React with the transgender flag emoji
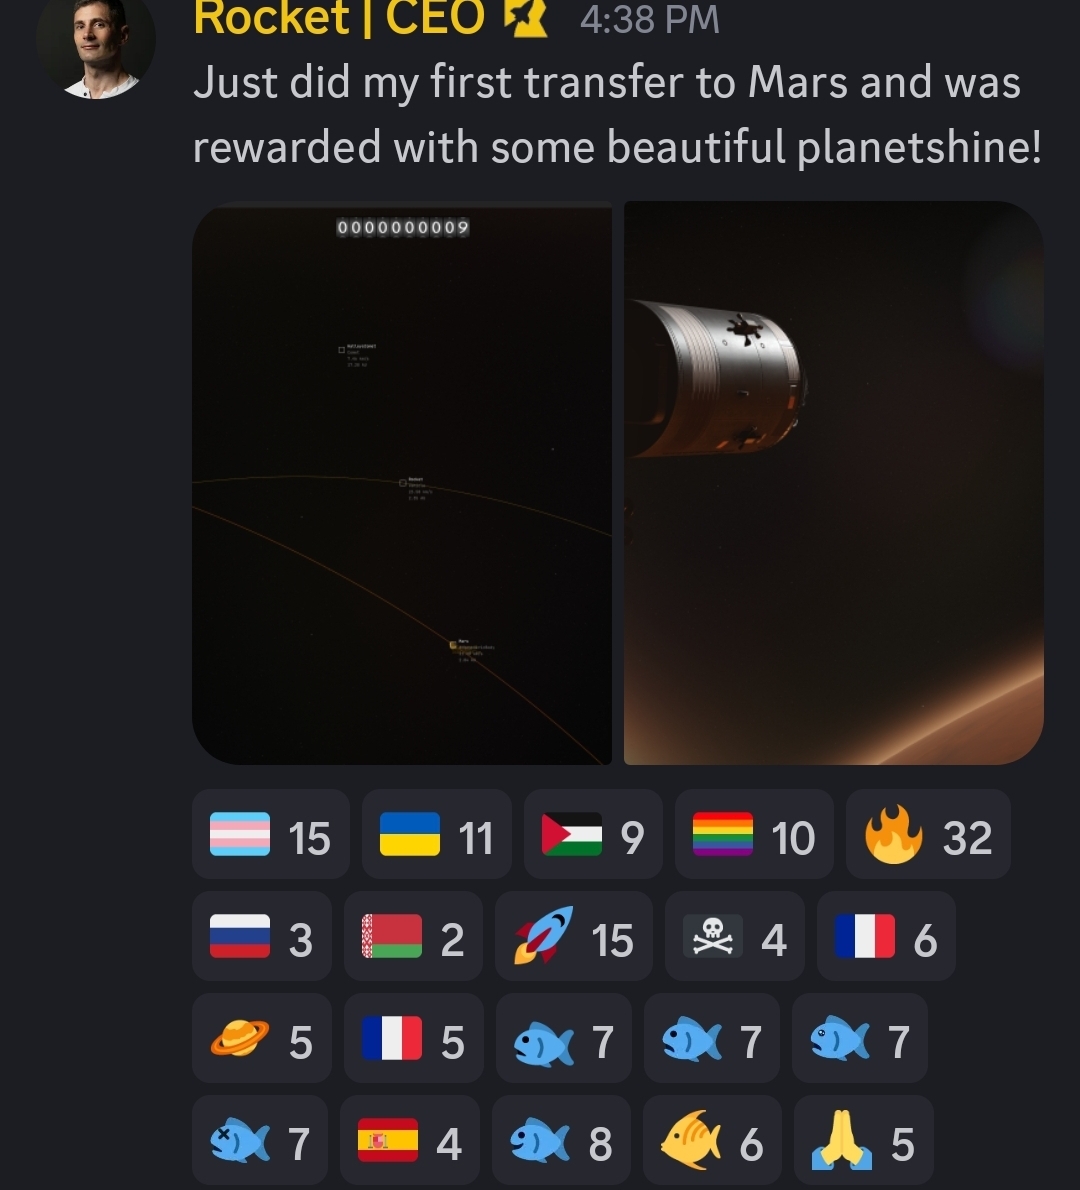Viewport: 1080px width, 1190px height. [x=270, y=834]
